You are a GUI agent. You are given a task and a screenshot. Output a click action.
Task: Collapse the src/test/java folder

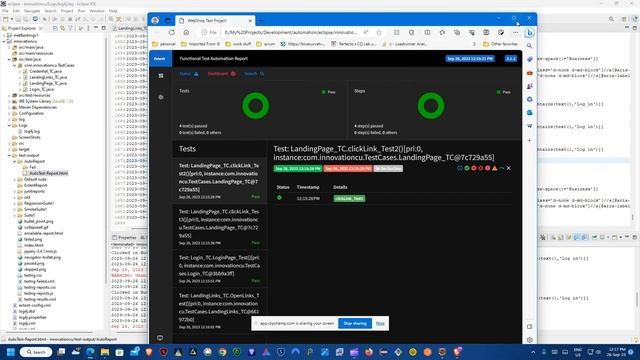[x=10, y=59]
